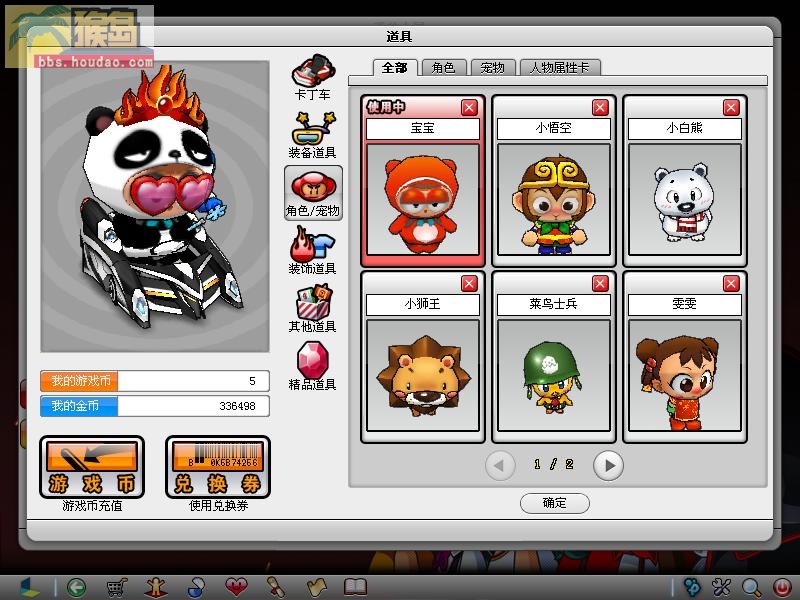Image resolution: width=800 pixels, height=600 pixels.
Task: Click the 游戏币 recharge button
Action: click(x=92, y=467)
